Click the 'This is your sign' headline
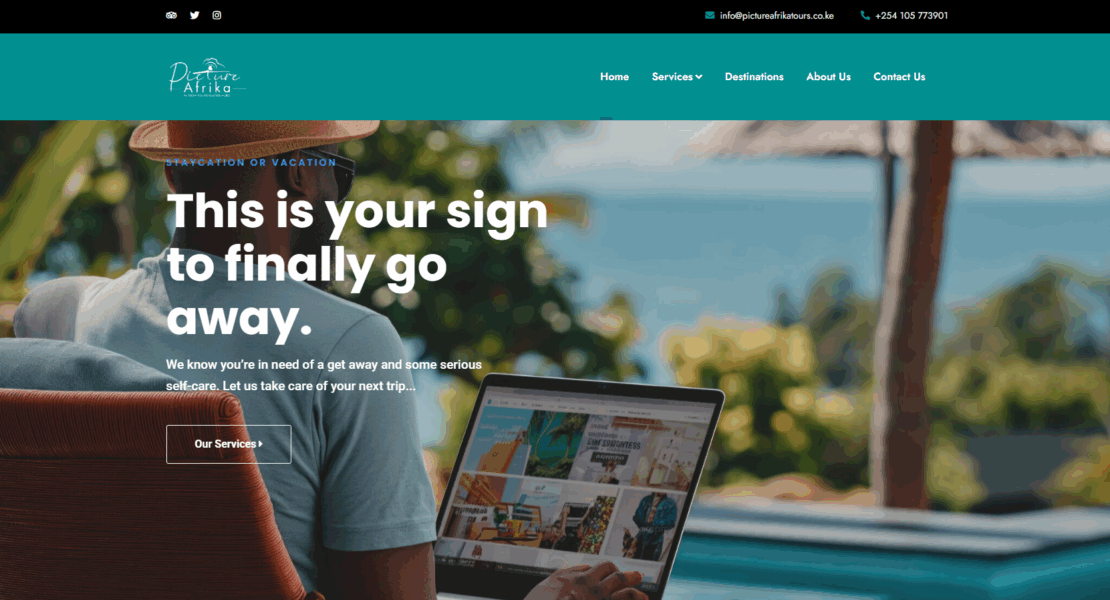This screenshot has width=1110, height=600. 357,263
